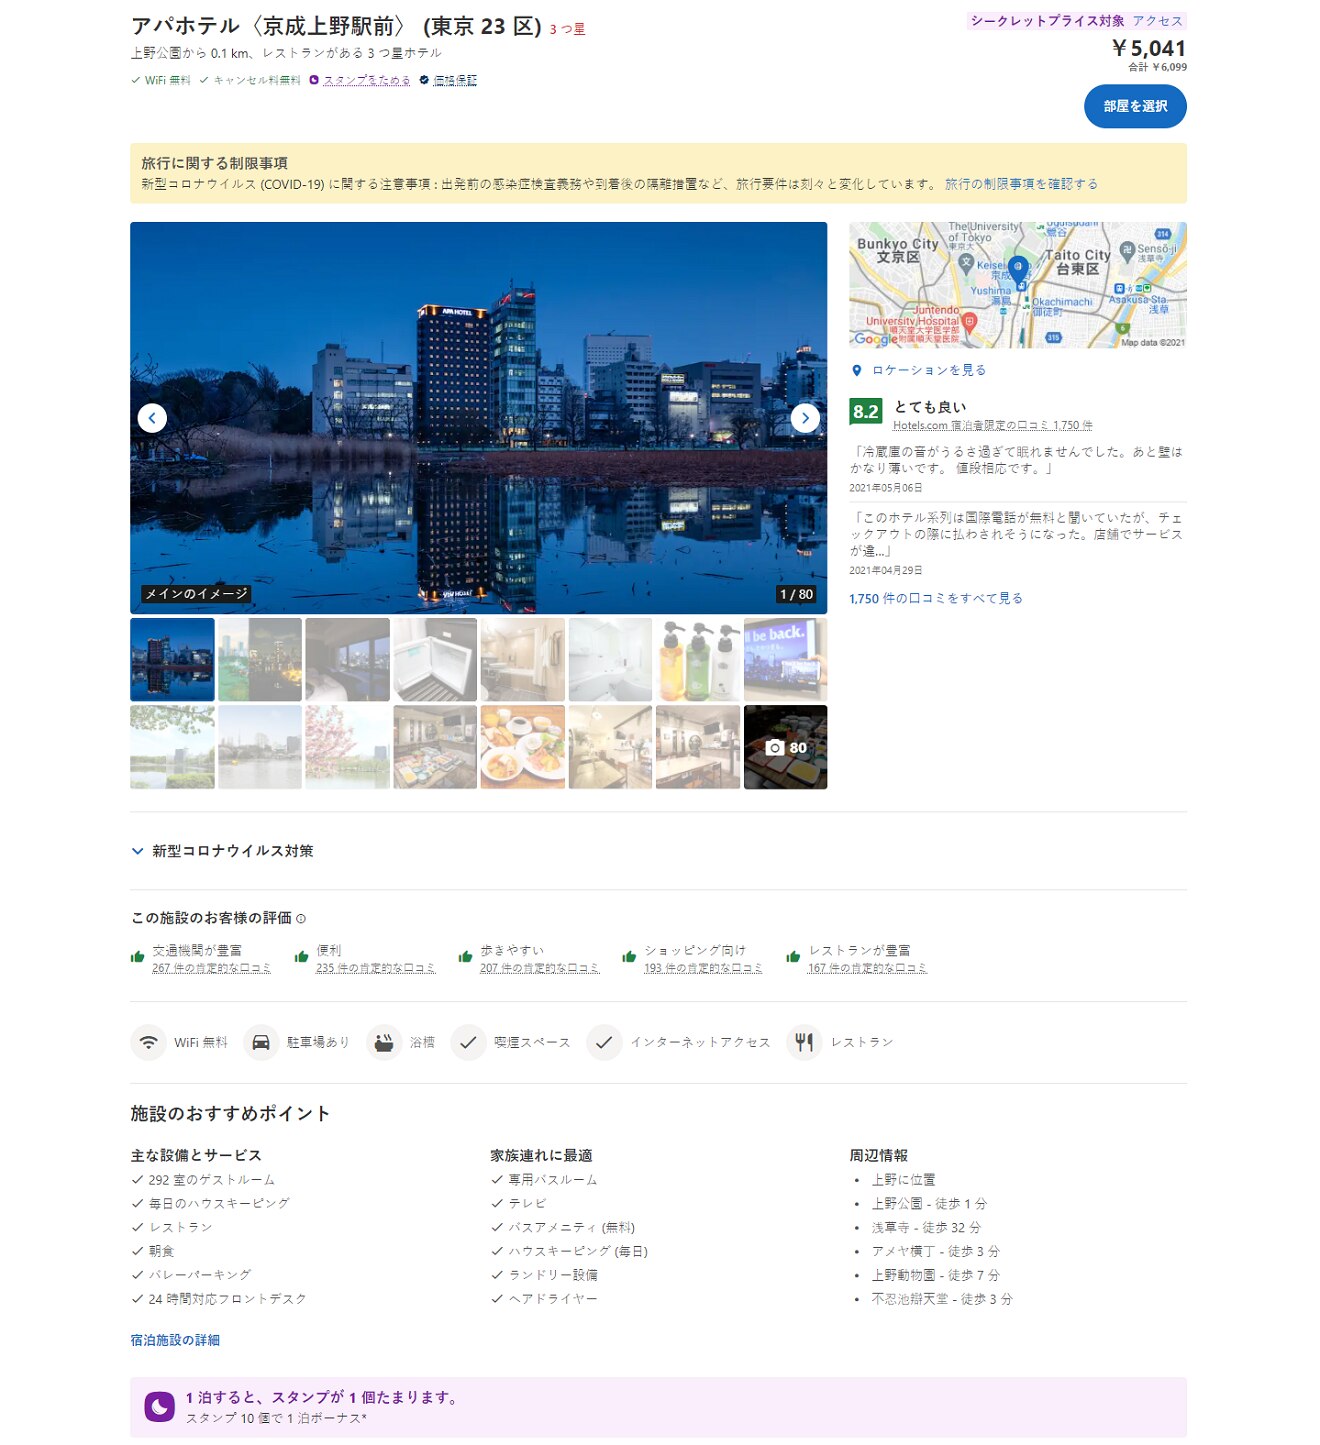Open 167 件の肯定的な口コミ link
The height and width of the screenshot is (1445, 1320).
click(x=867, y=968)
